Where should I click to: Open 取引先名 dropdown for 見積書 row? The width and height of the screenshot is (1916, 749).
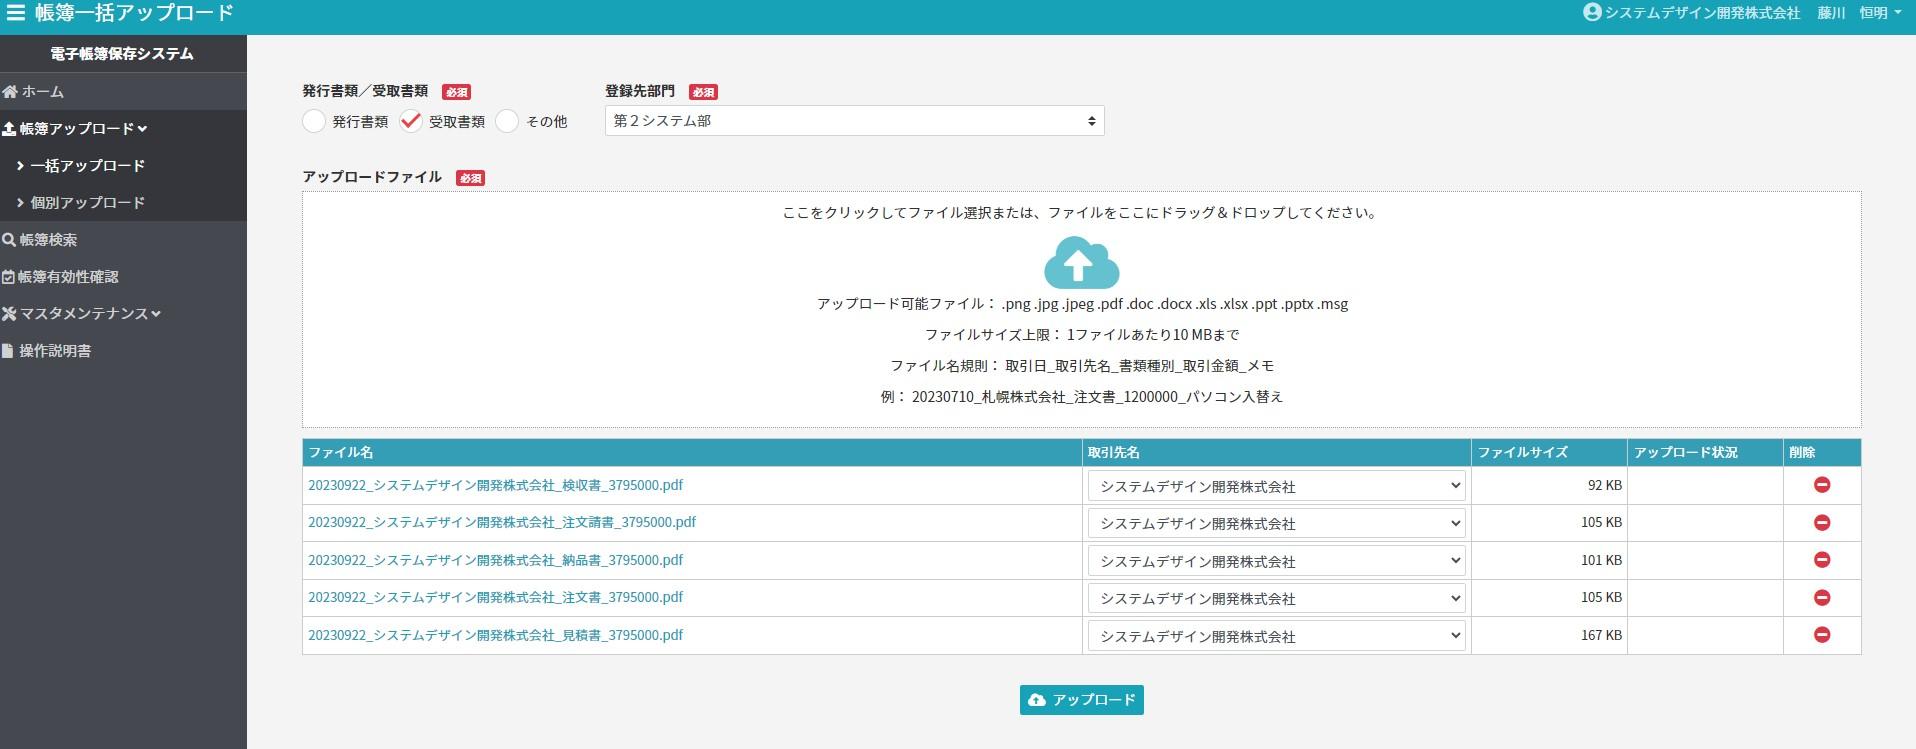(x=1276, y=636)
